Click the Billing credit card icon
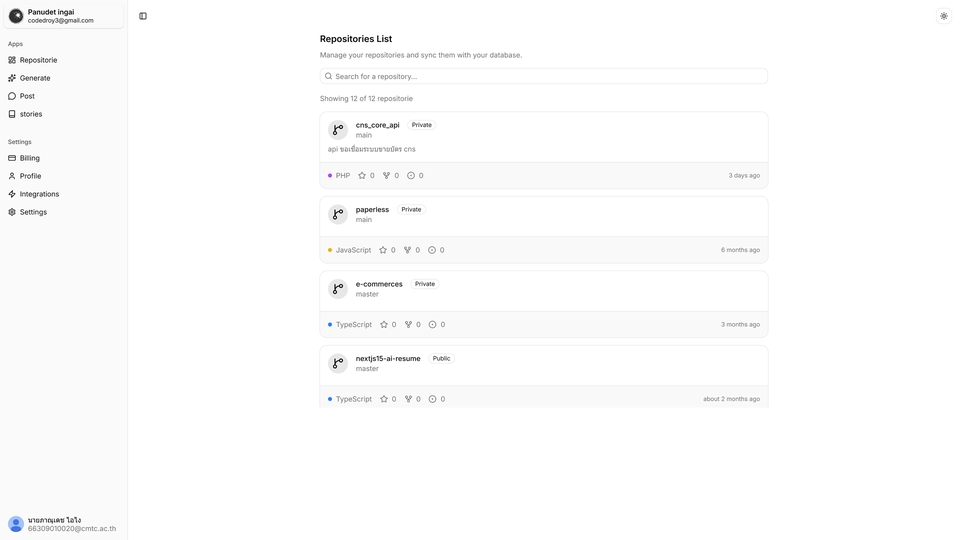 point(12,158)
